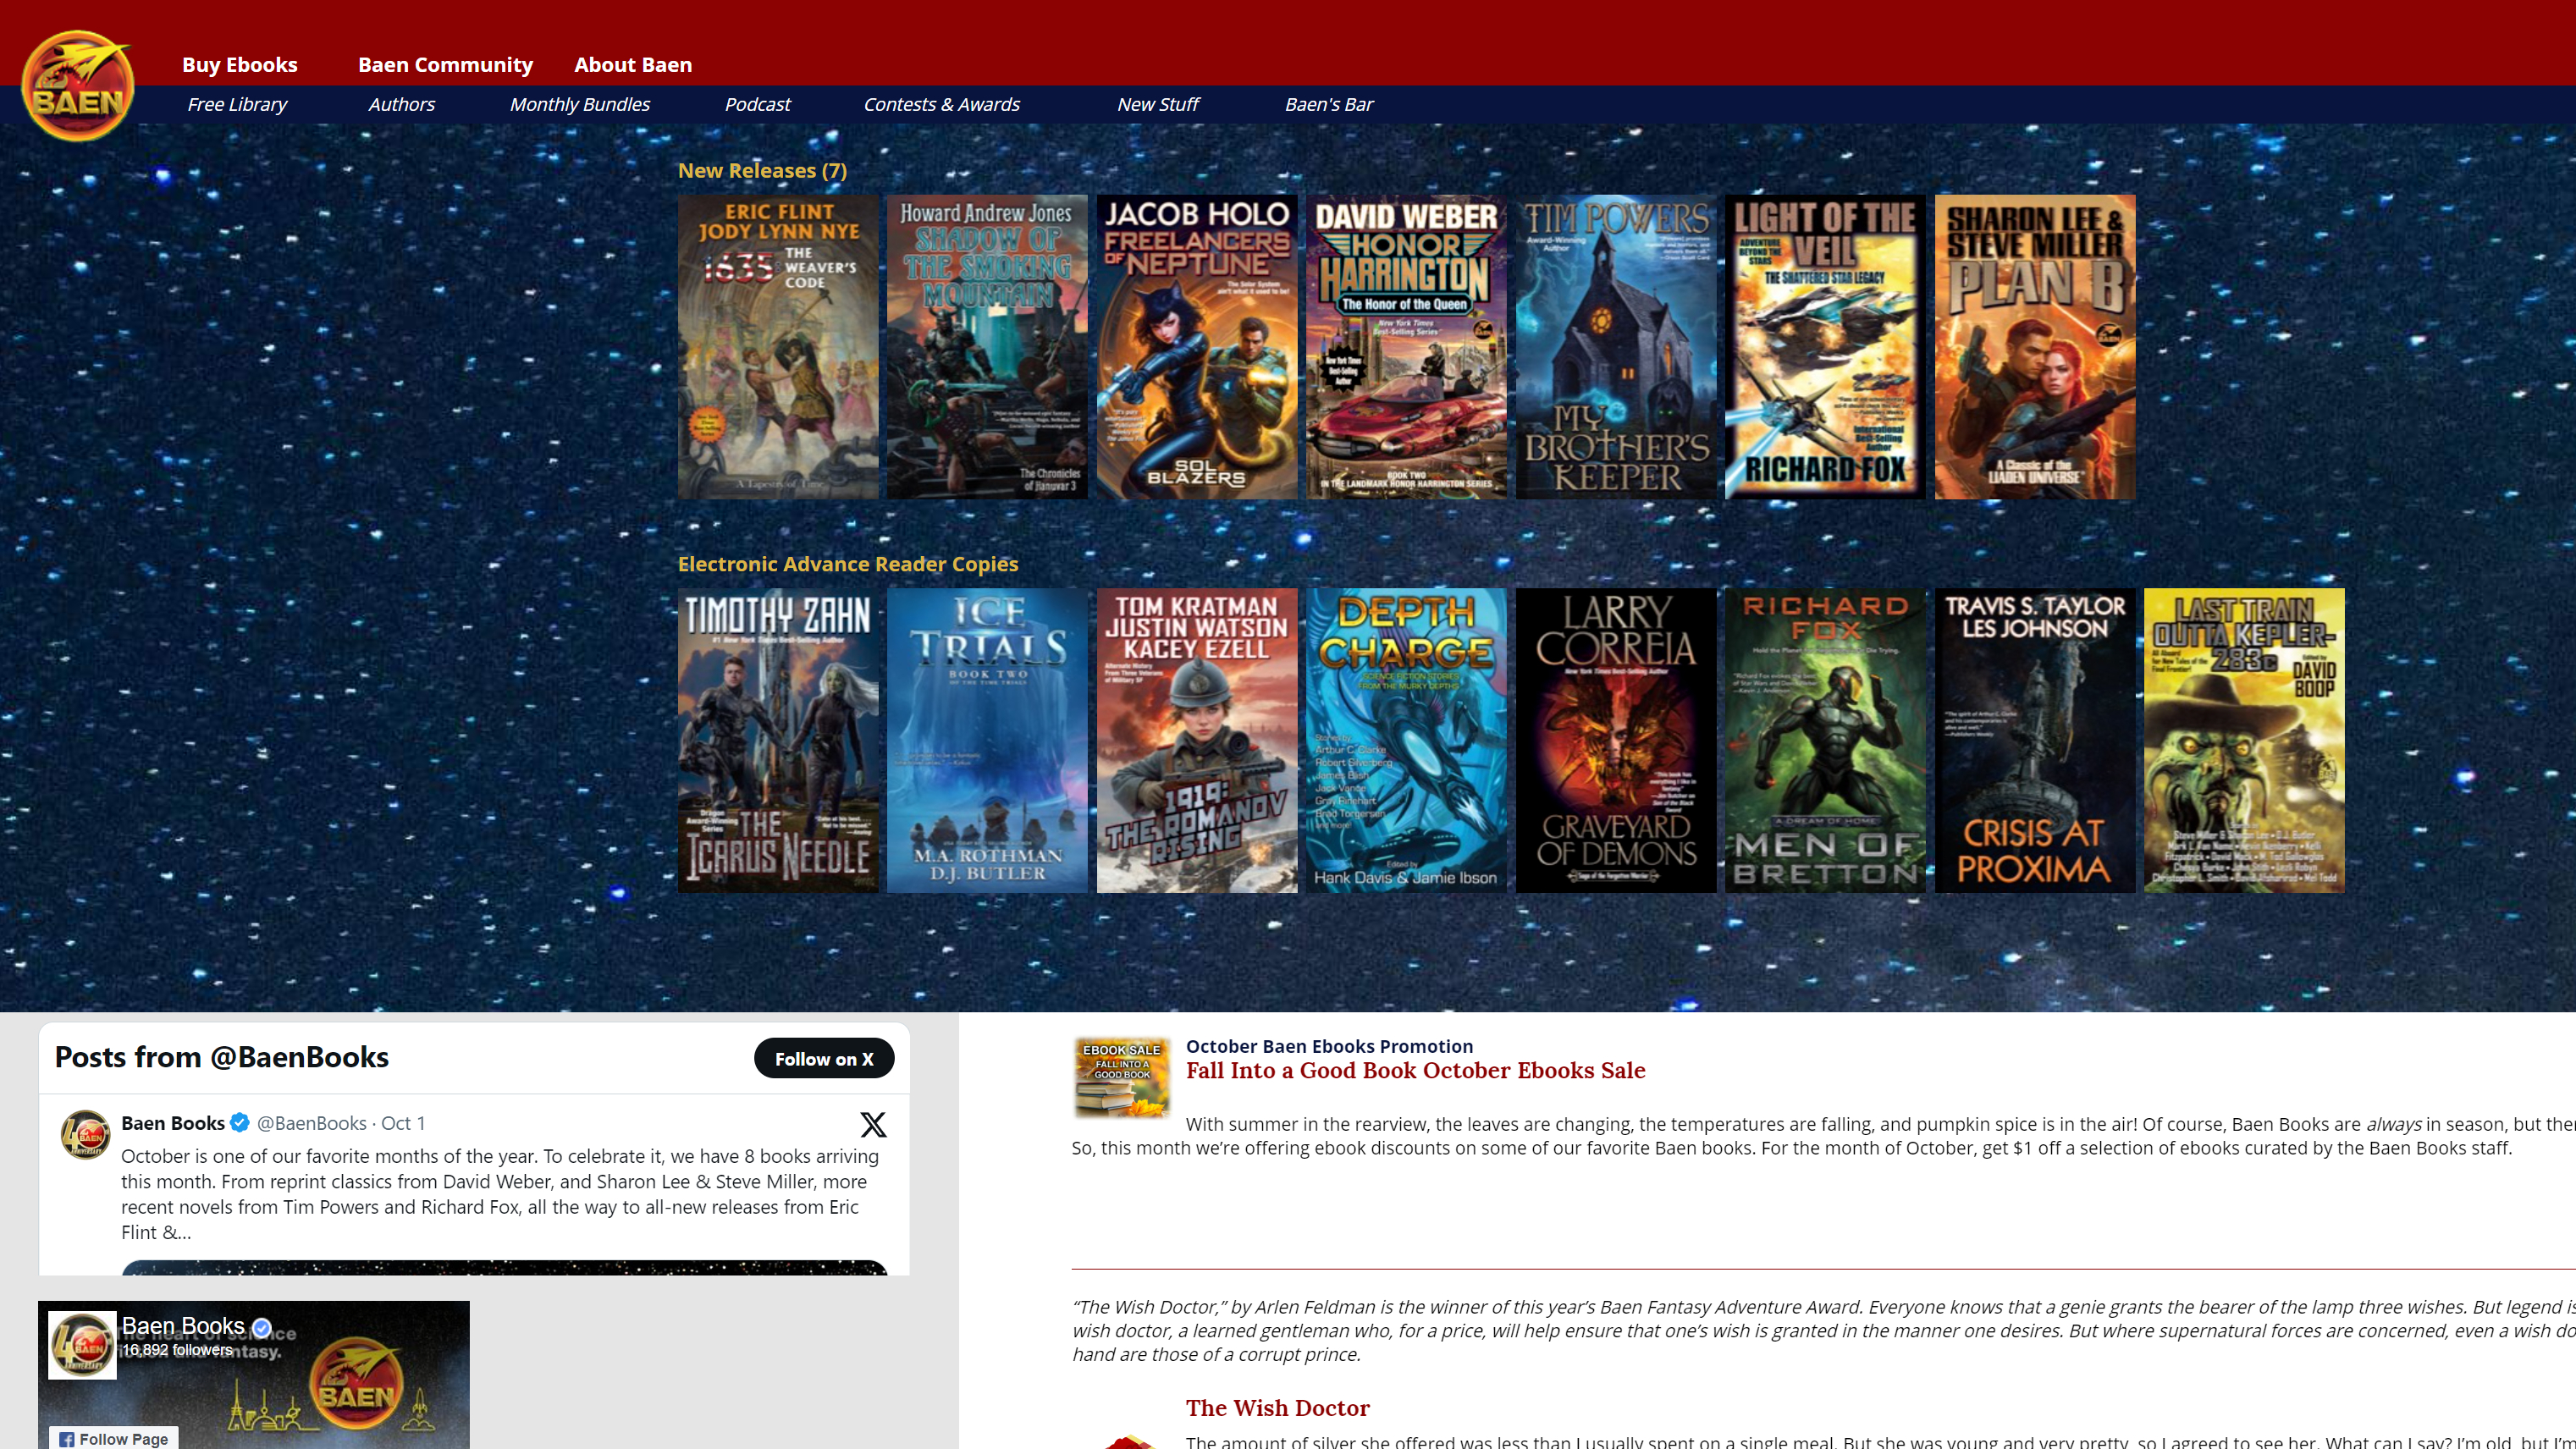
Task: Click the New Releases (7) heading
Action: tap(763, 171)
